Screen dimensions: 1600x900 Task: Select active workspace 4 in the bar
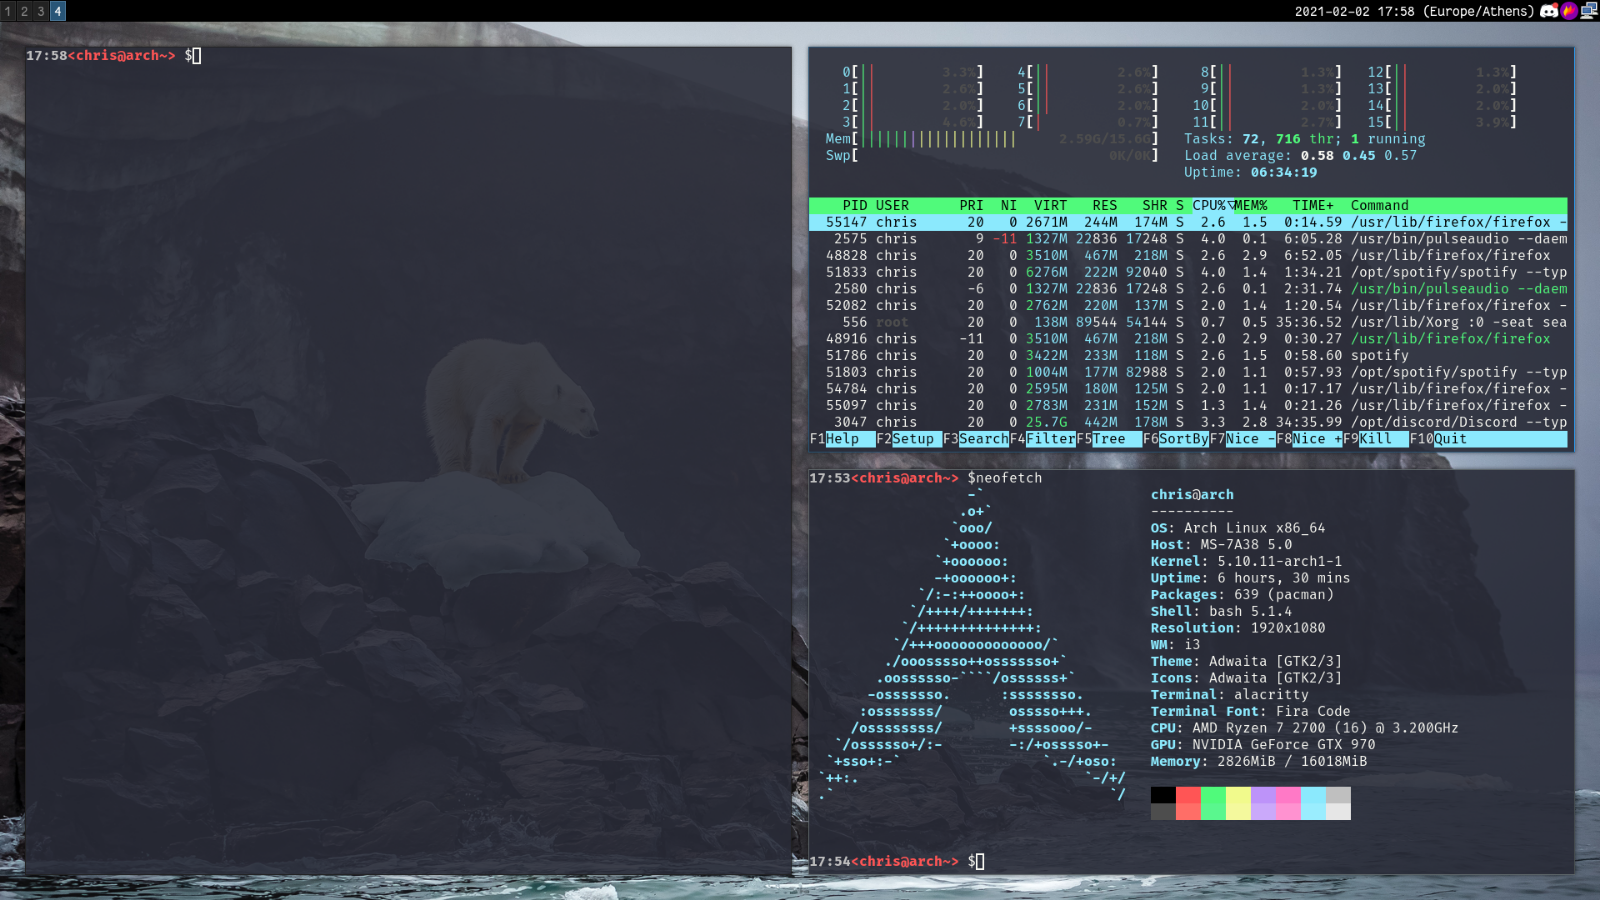coord(58,11)
